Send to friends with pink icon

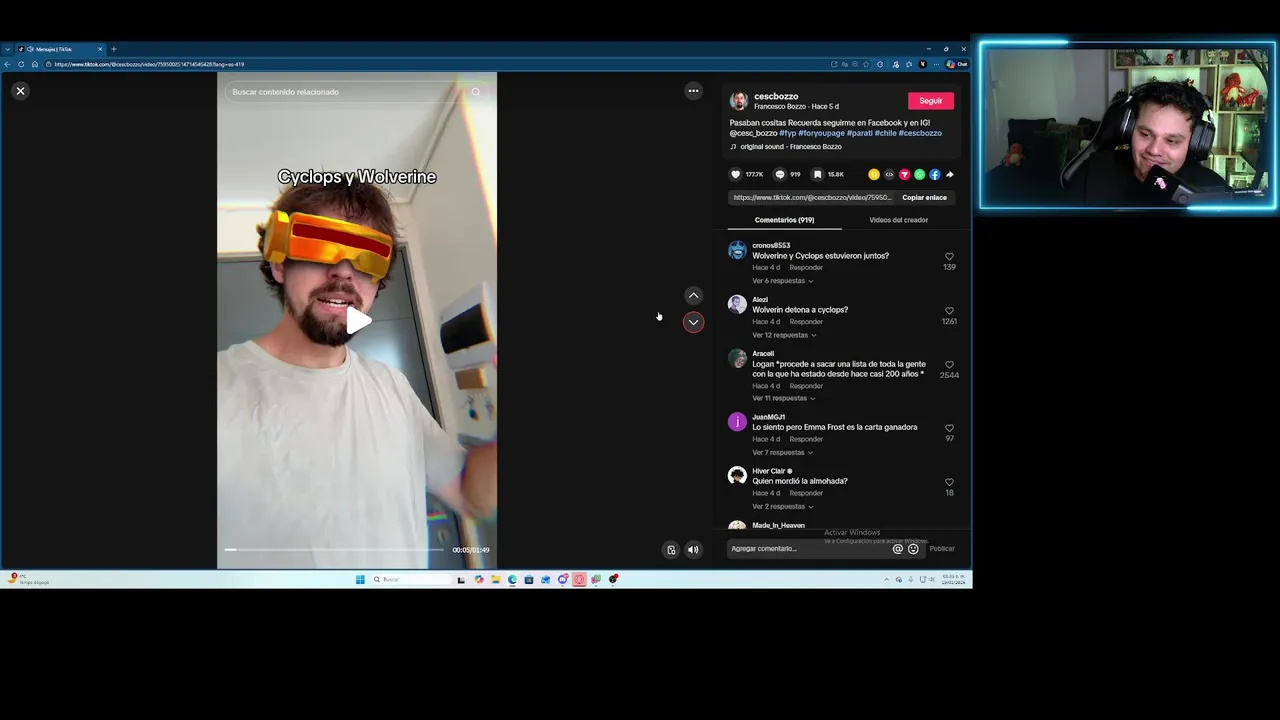[904, 174]
